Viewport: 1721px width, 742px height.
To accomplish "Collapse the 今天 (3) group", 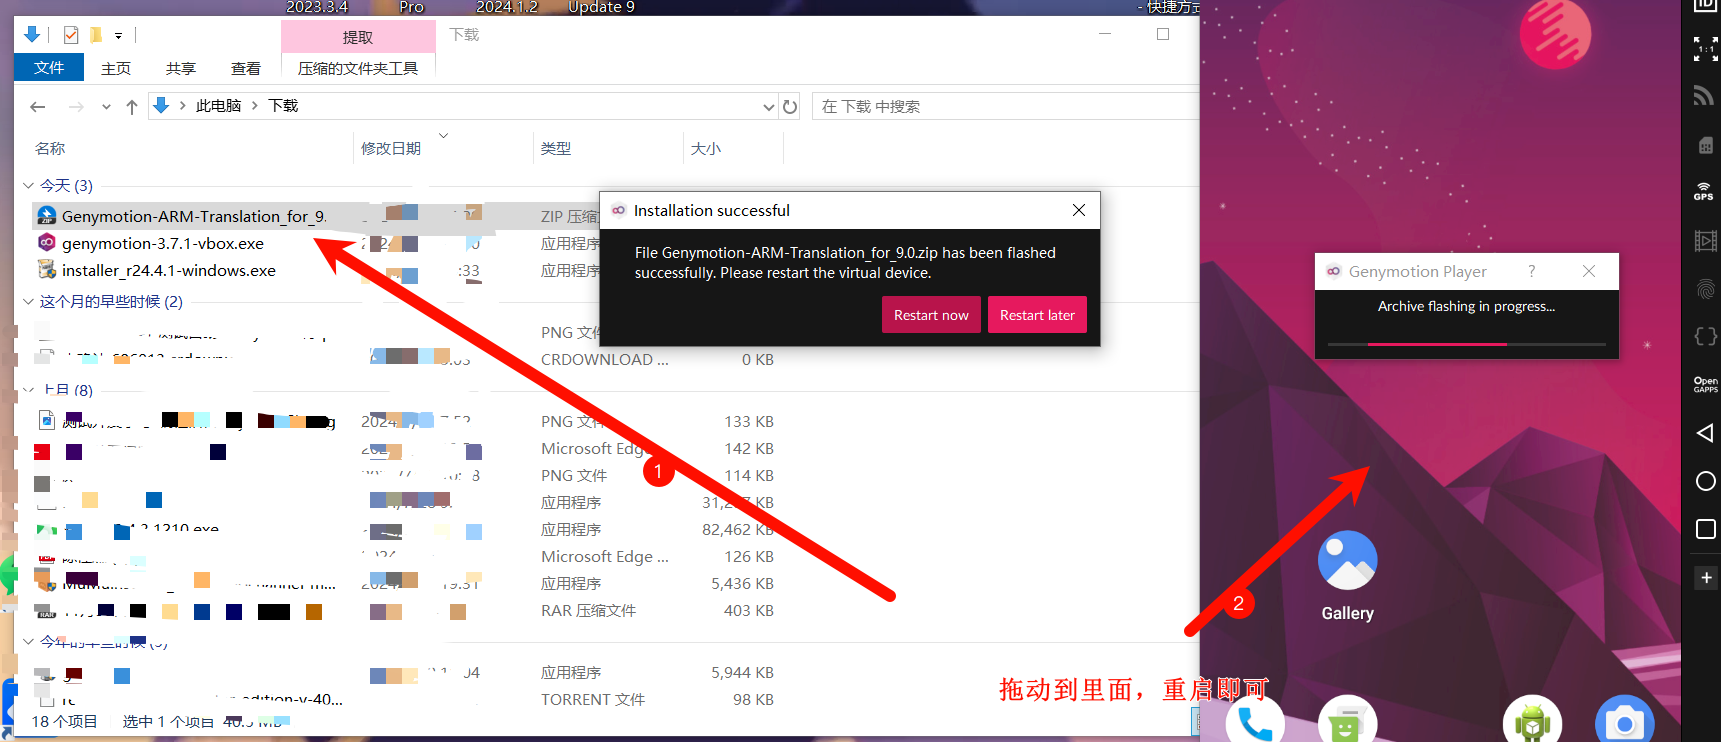I will (29, 185).
